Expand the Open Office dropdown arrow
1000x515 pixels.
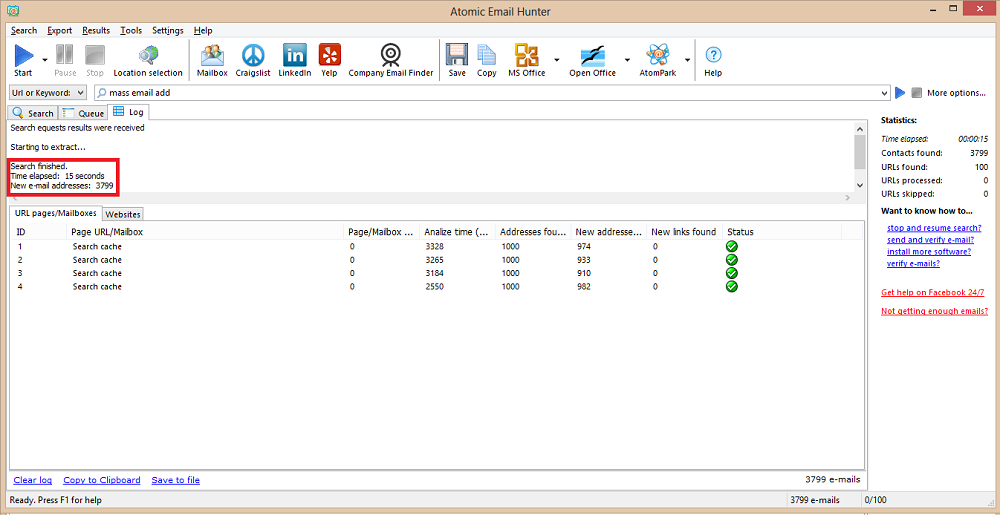pos(627,60)
